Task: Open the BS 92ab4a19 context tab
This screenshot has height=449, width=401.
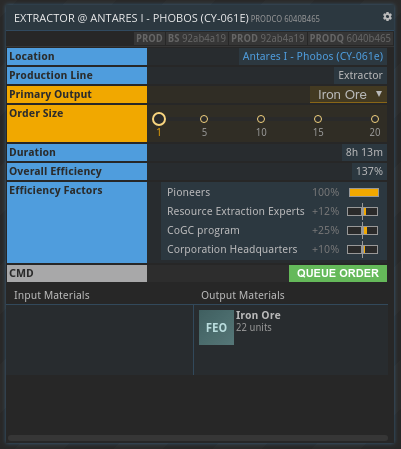Action: 197,38
